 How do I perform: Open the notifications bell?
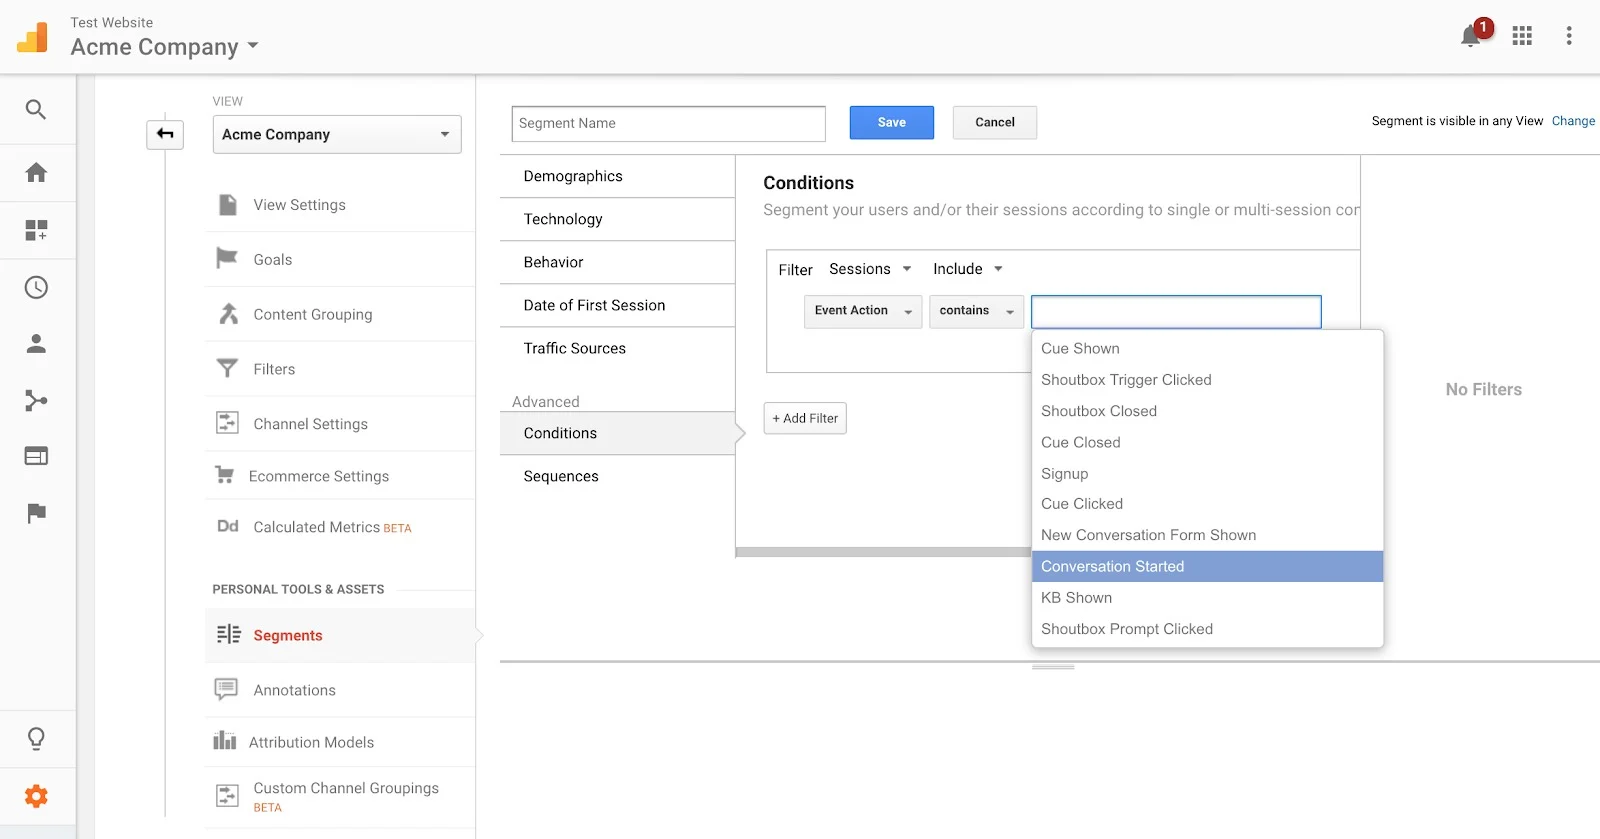point(1470,37)
